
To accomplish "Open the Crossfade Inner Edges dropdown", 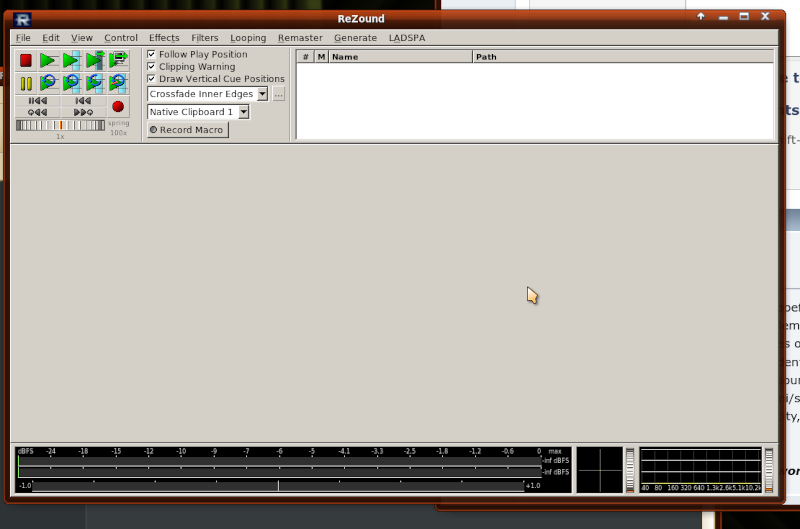I will (262, 94).
